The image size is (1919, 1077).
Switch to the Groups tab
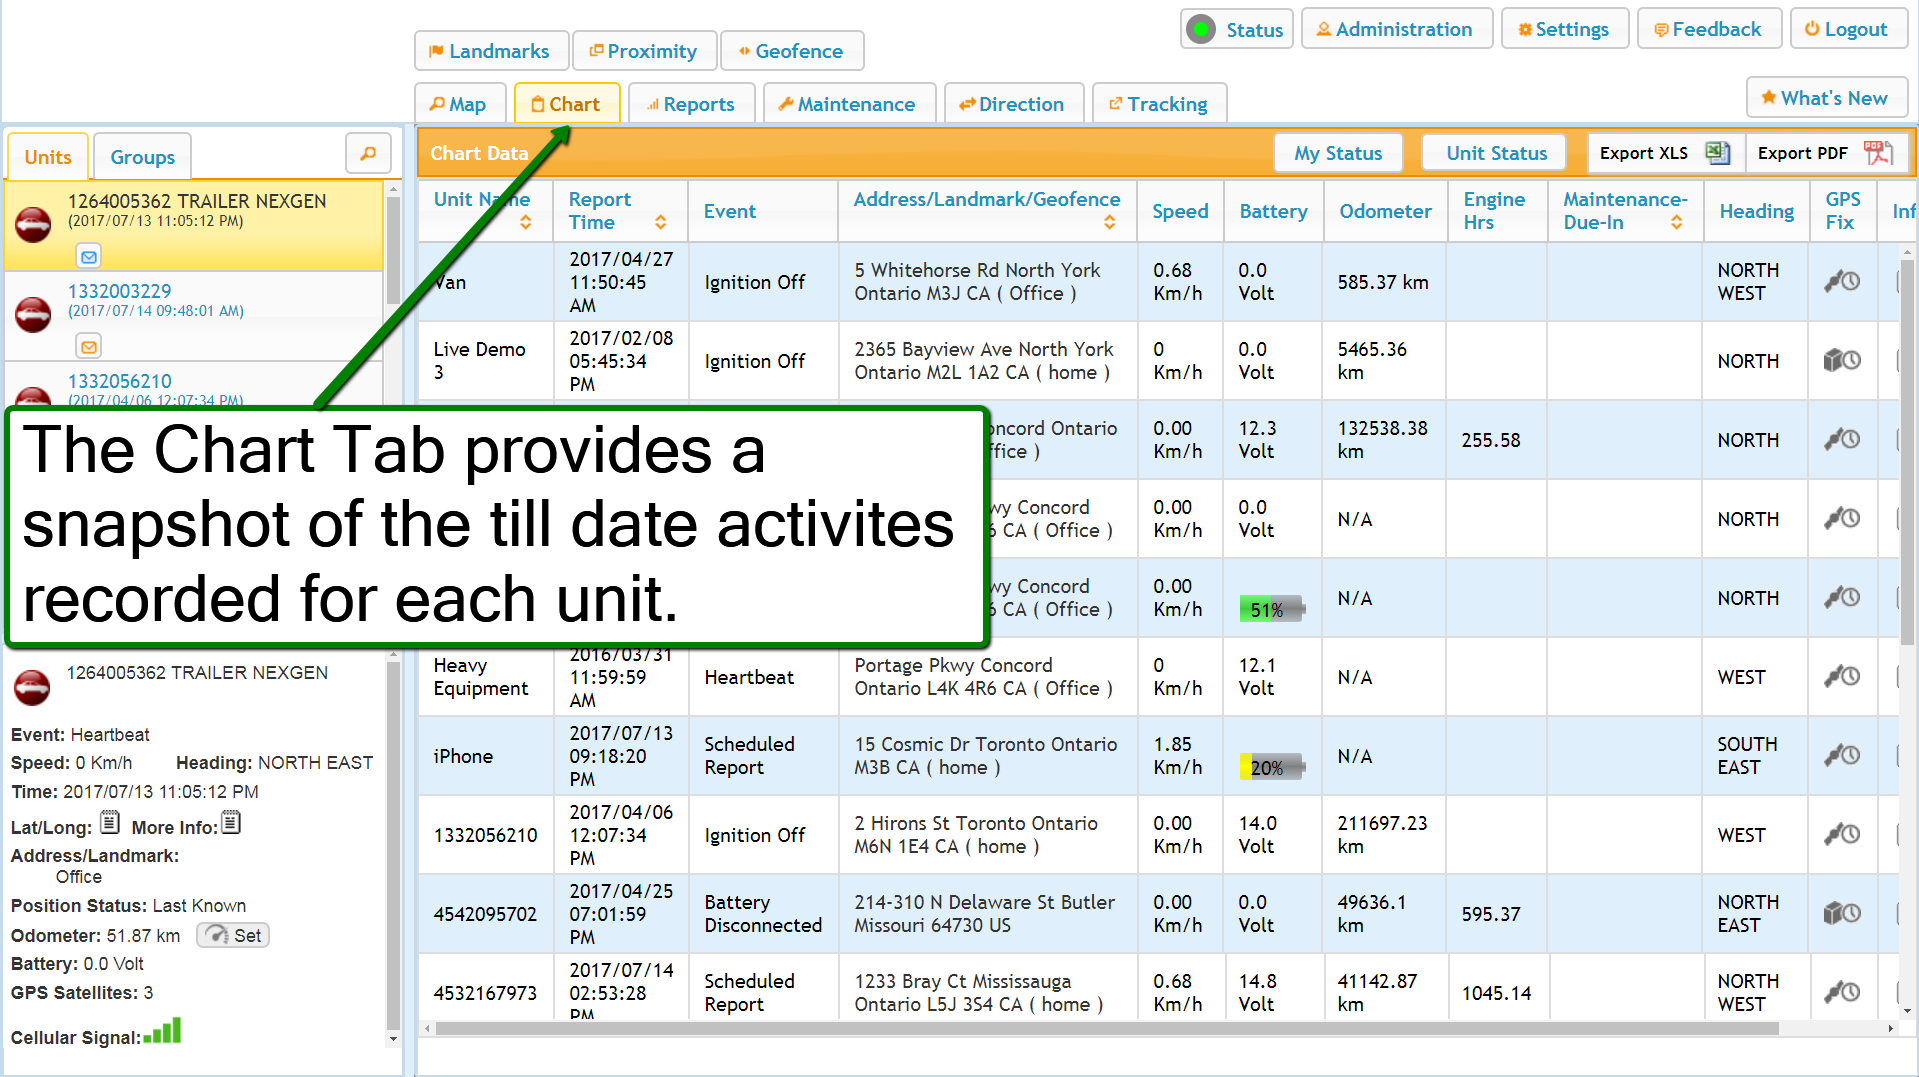[x=142, y=157]
